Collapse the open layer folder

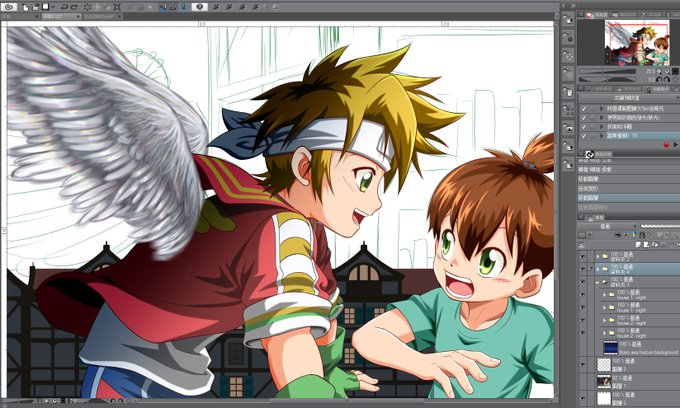598,282
